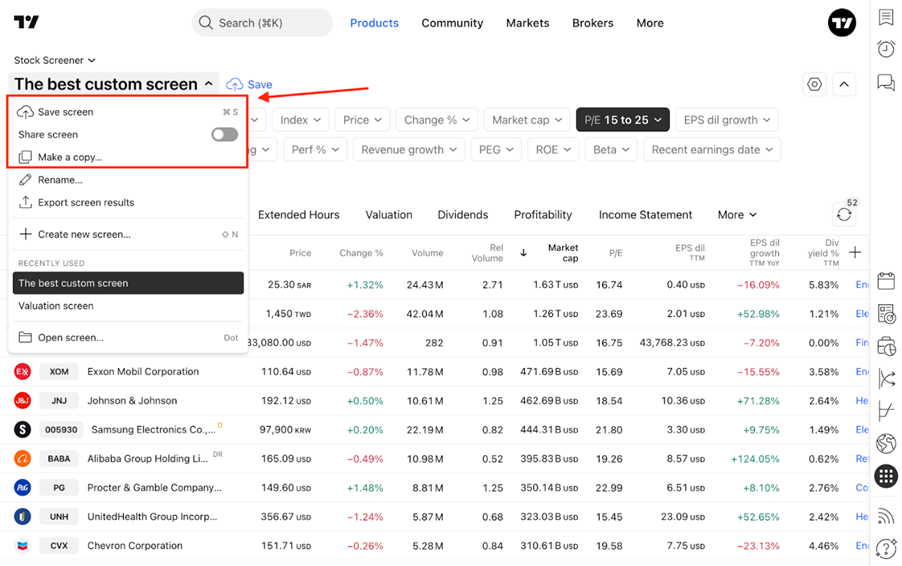
Task: Click the Exxon Mobil logo icon
Action: (x=22, y=372)
